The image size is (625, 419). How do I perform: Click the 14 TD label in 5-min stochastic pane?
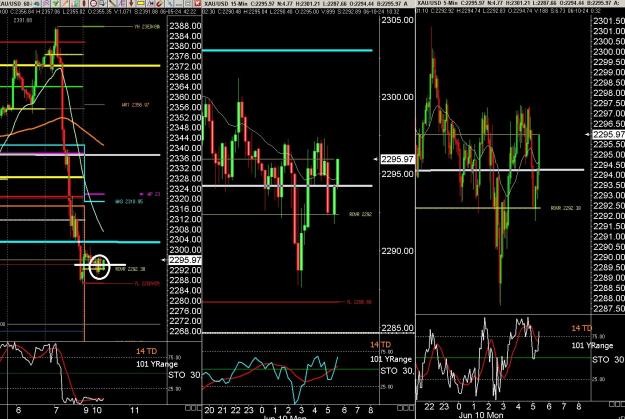(x=582, y=328)
